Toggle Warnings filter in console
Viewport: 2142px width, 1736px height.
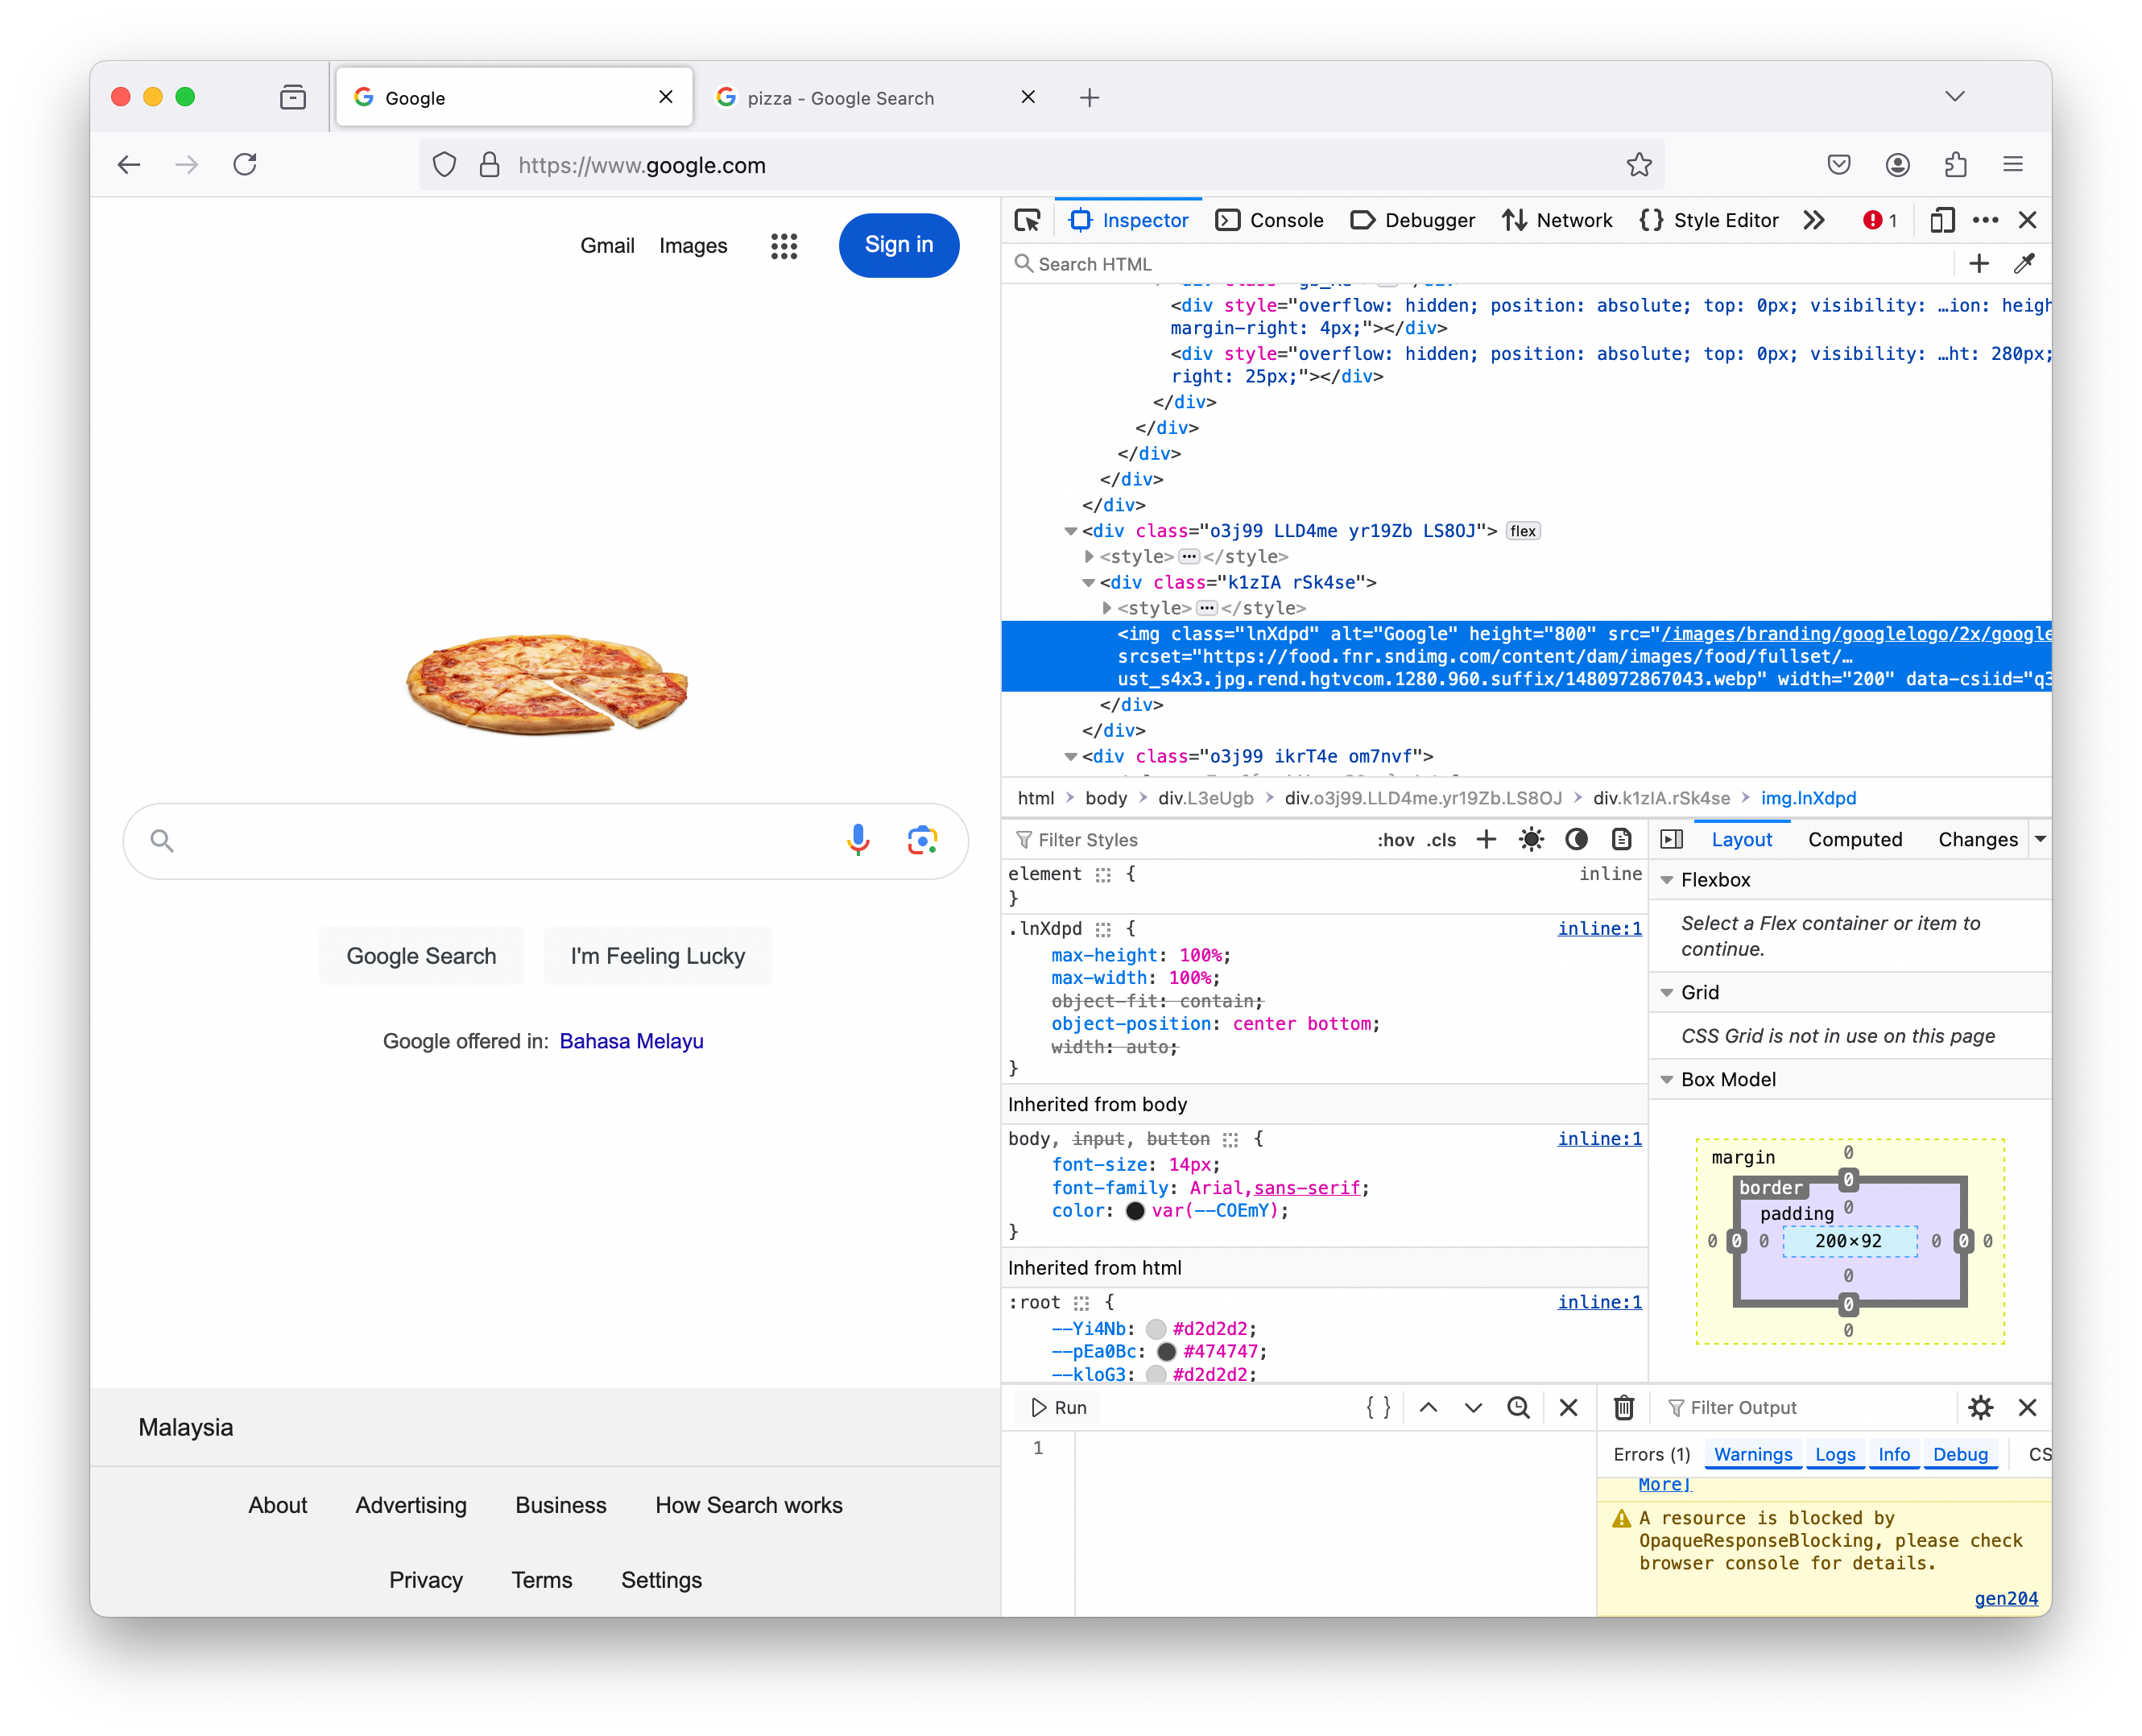(1753, 1455)
